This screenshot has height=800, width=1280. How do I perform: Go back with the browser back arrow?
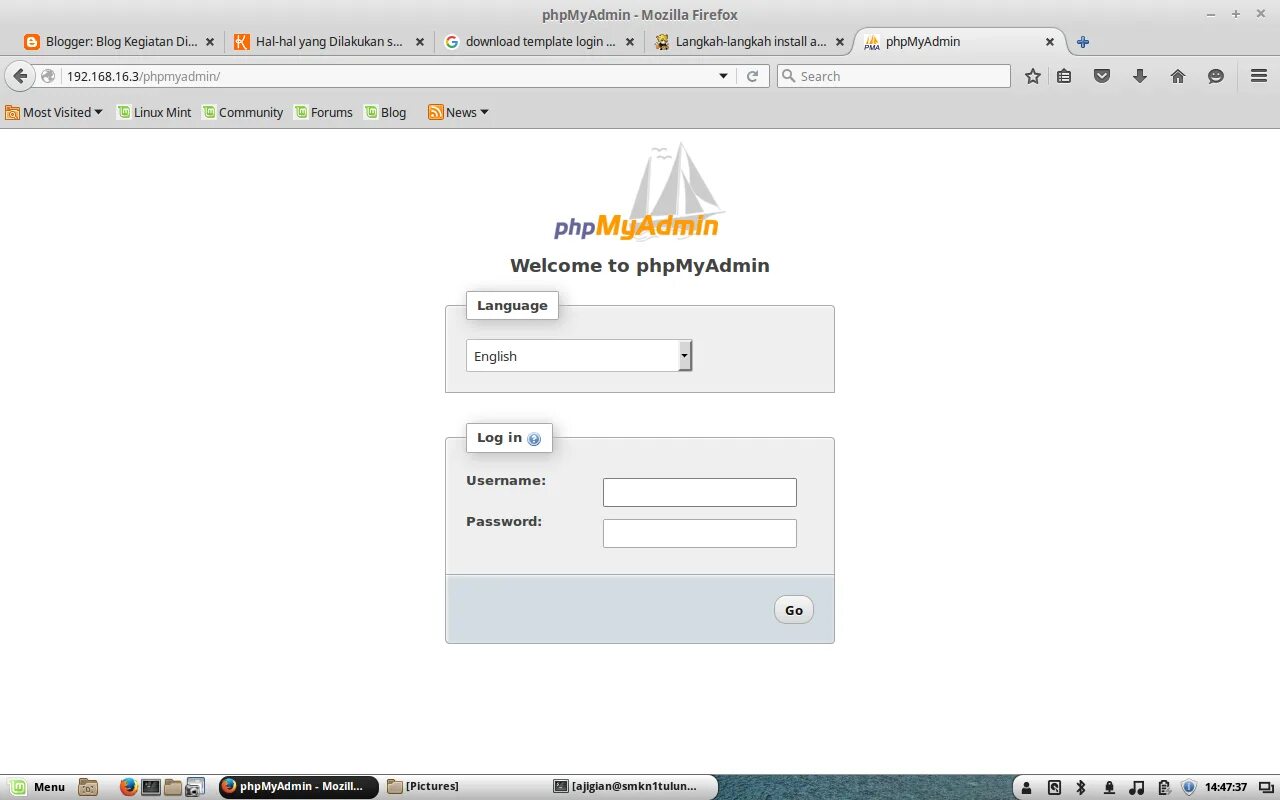20,76
